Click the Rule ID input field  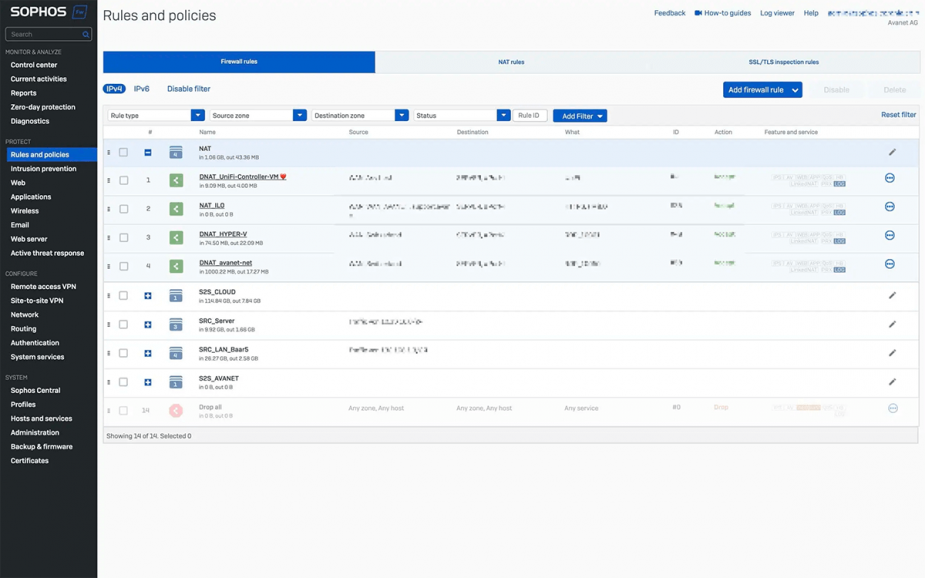[x=530, y=116]
